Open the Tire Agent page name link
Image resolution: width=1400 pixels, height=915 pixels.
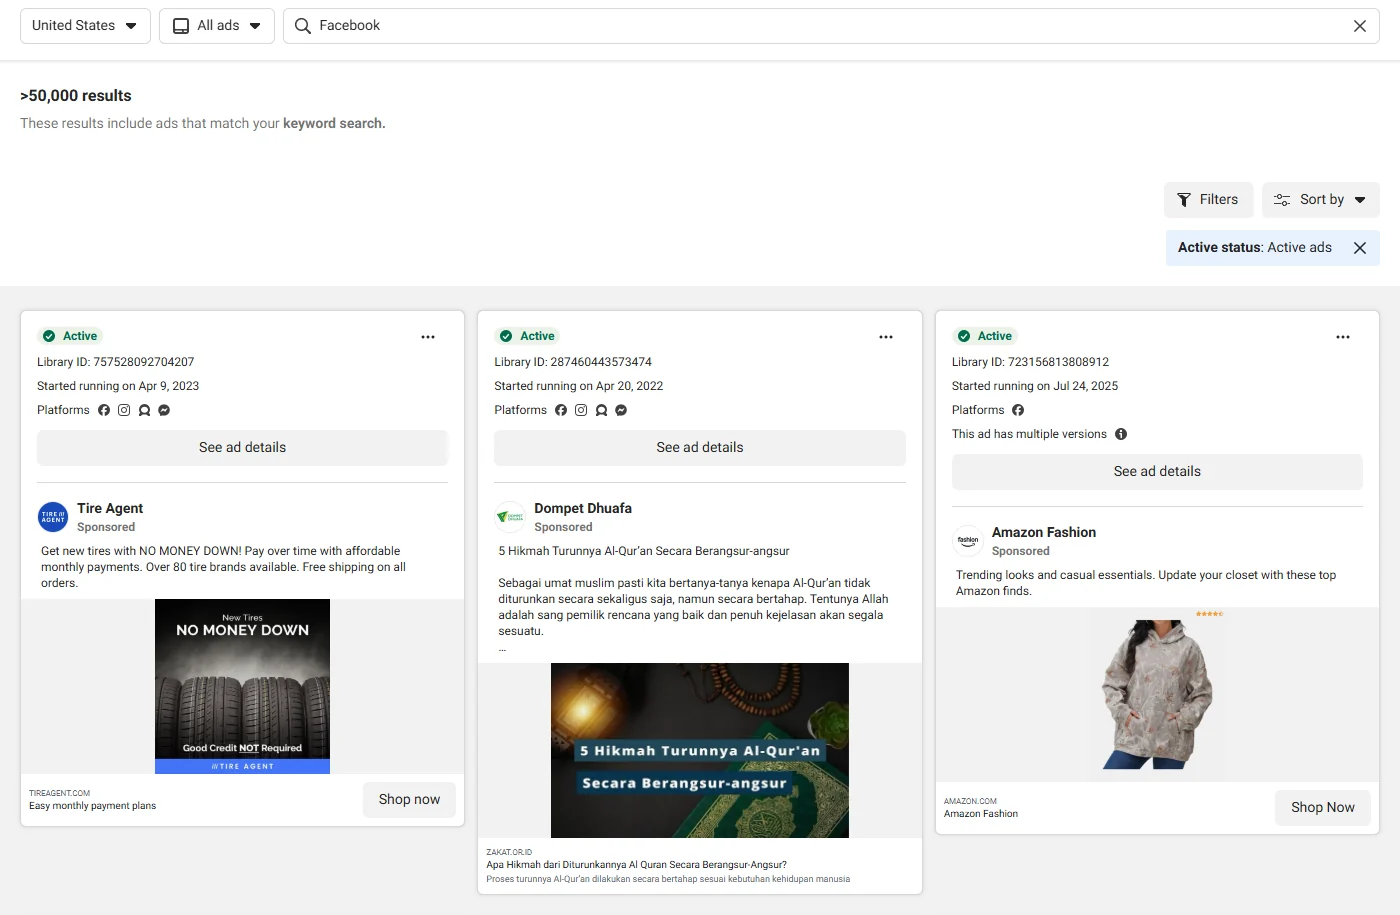click(x=110, y=508)
